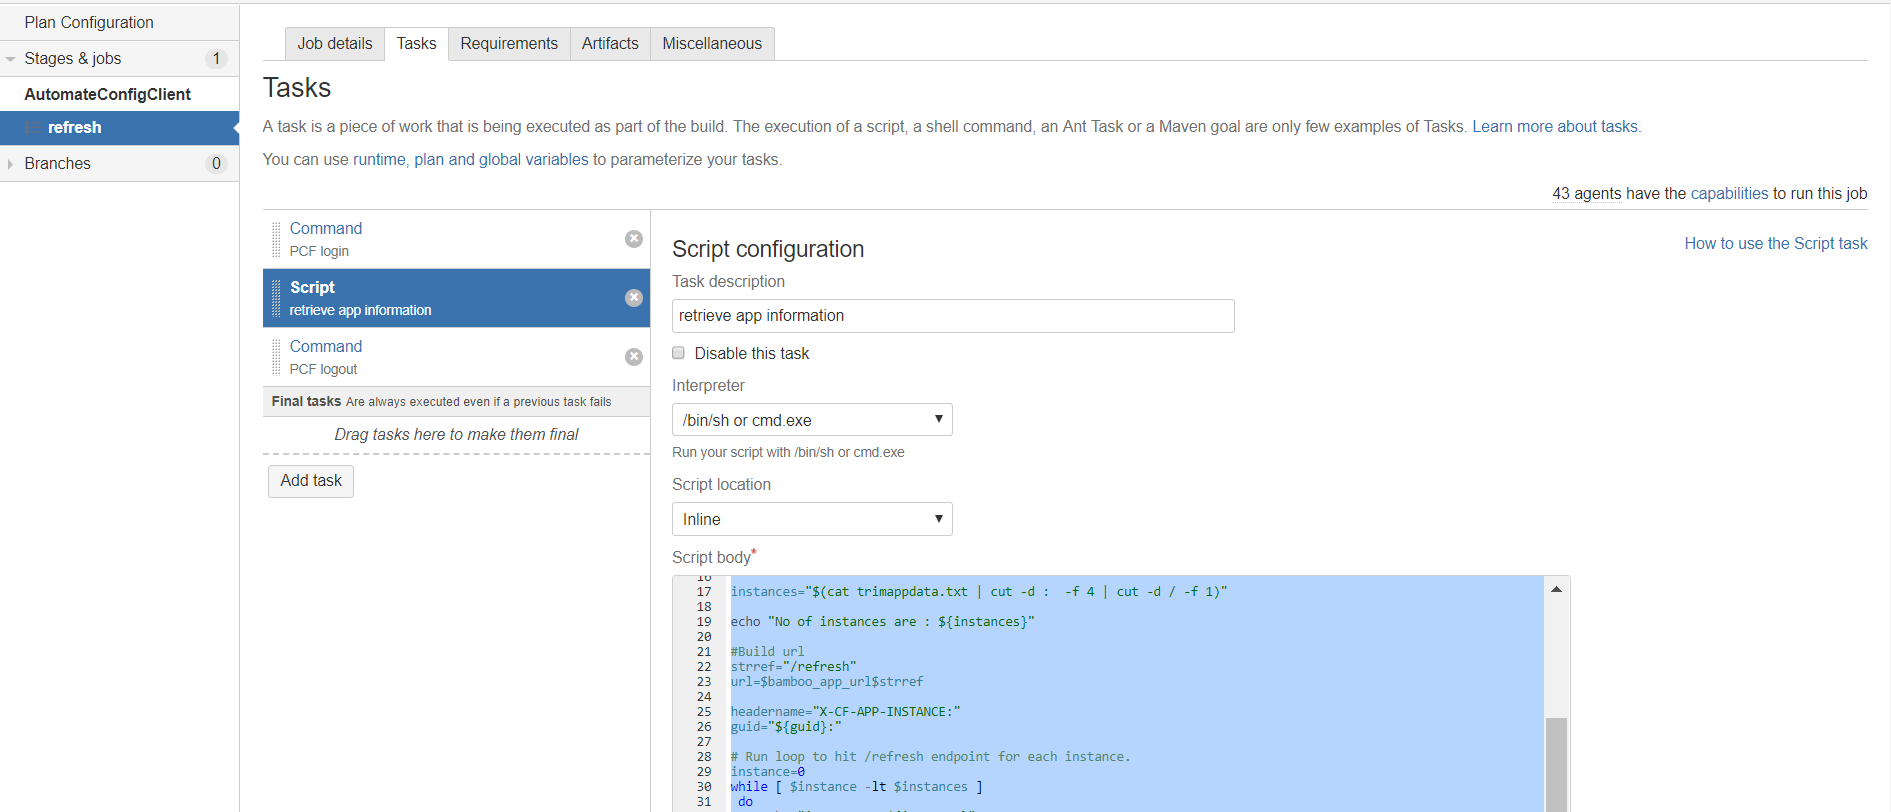Open the Interpreter dropdown
This screenshot has height=812, width=1891.
[811, 420]
